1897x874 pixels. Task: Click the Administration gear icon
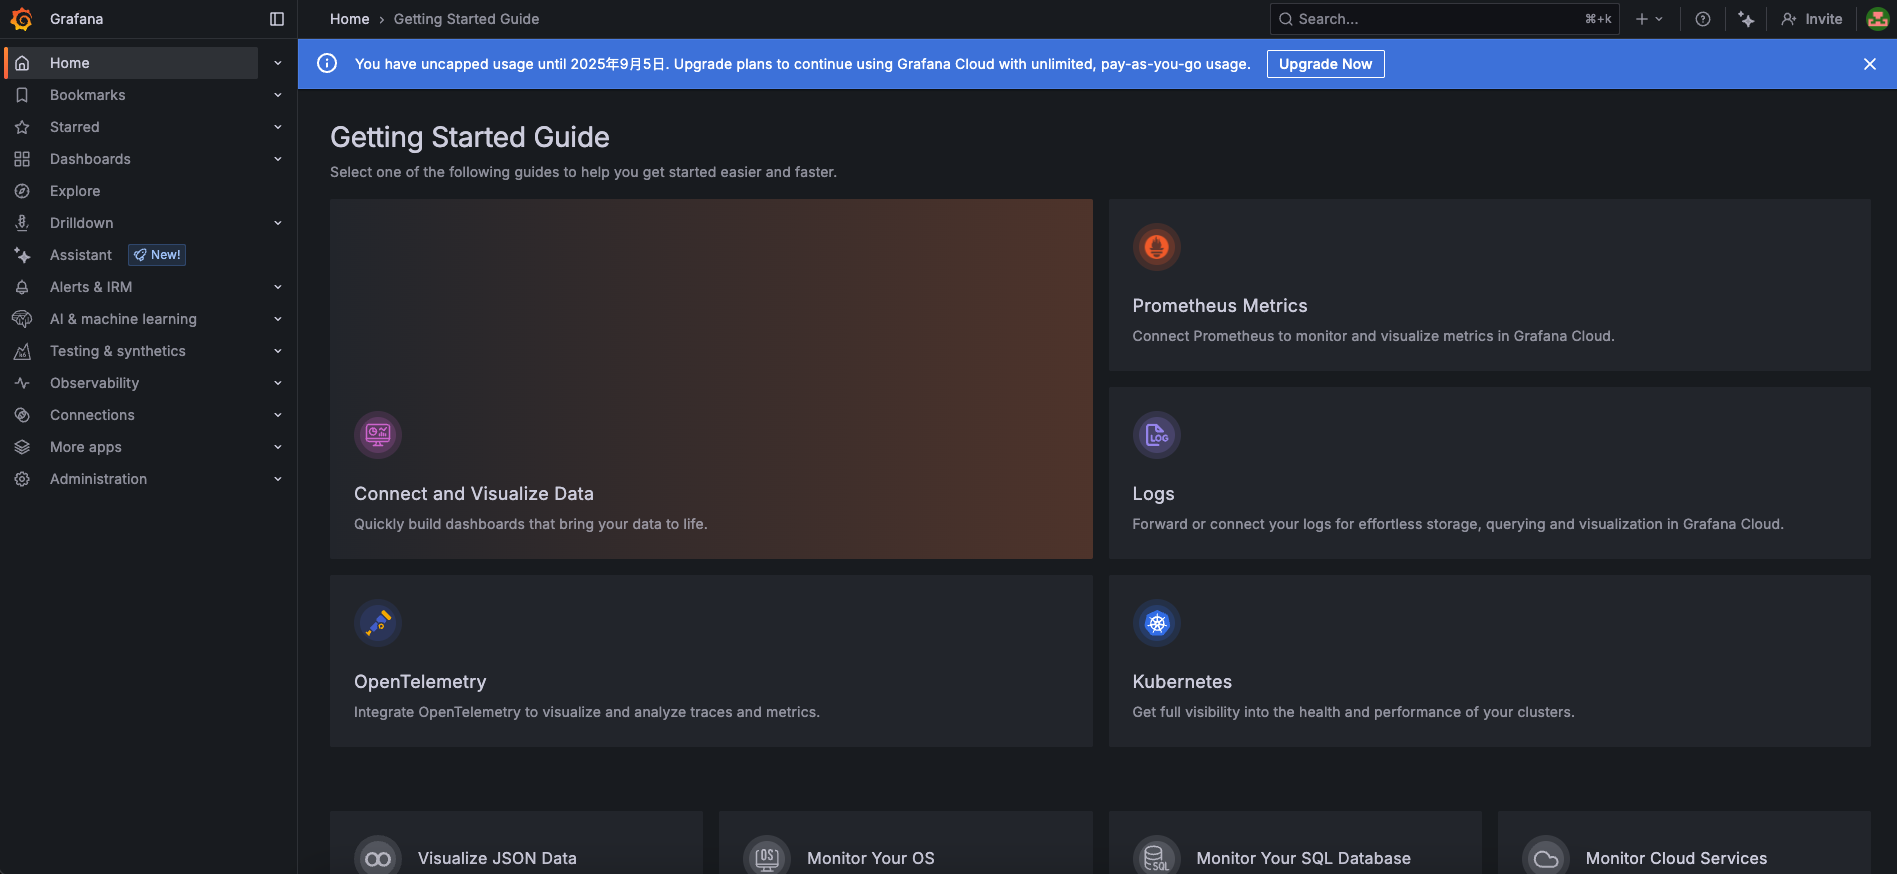click(x=22, y=479)
